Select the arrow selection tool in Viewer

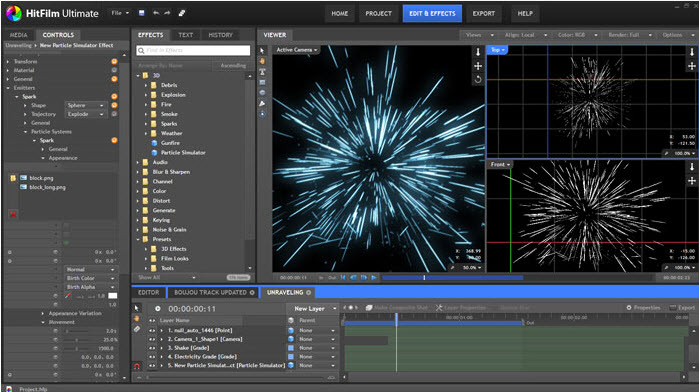click(262, 51)
